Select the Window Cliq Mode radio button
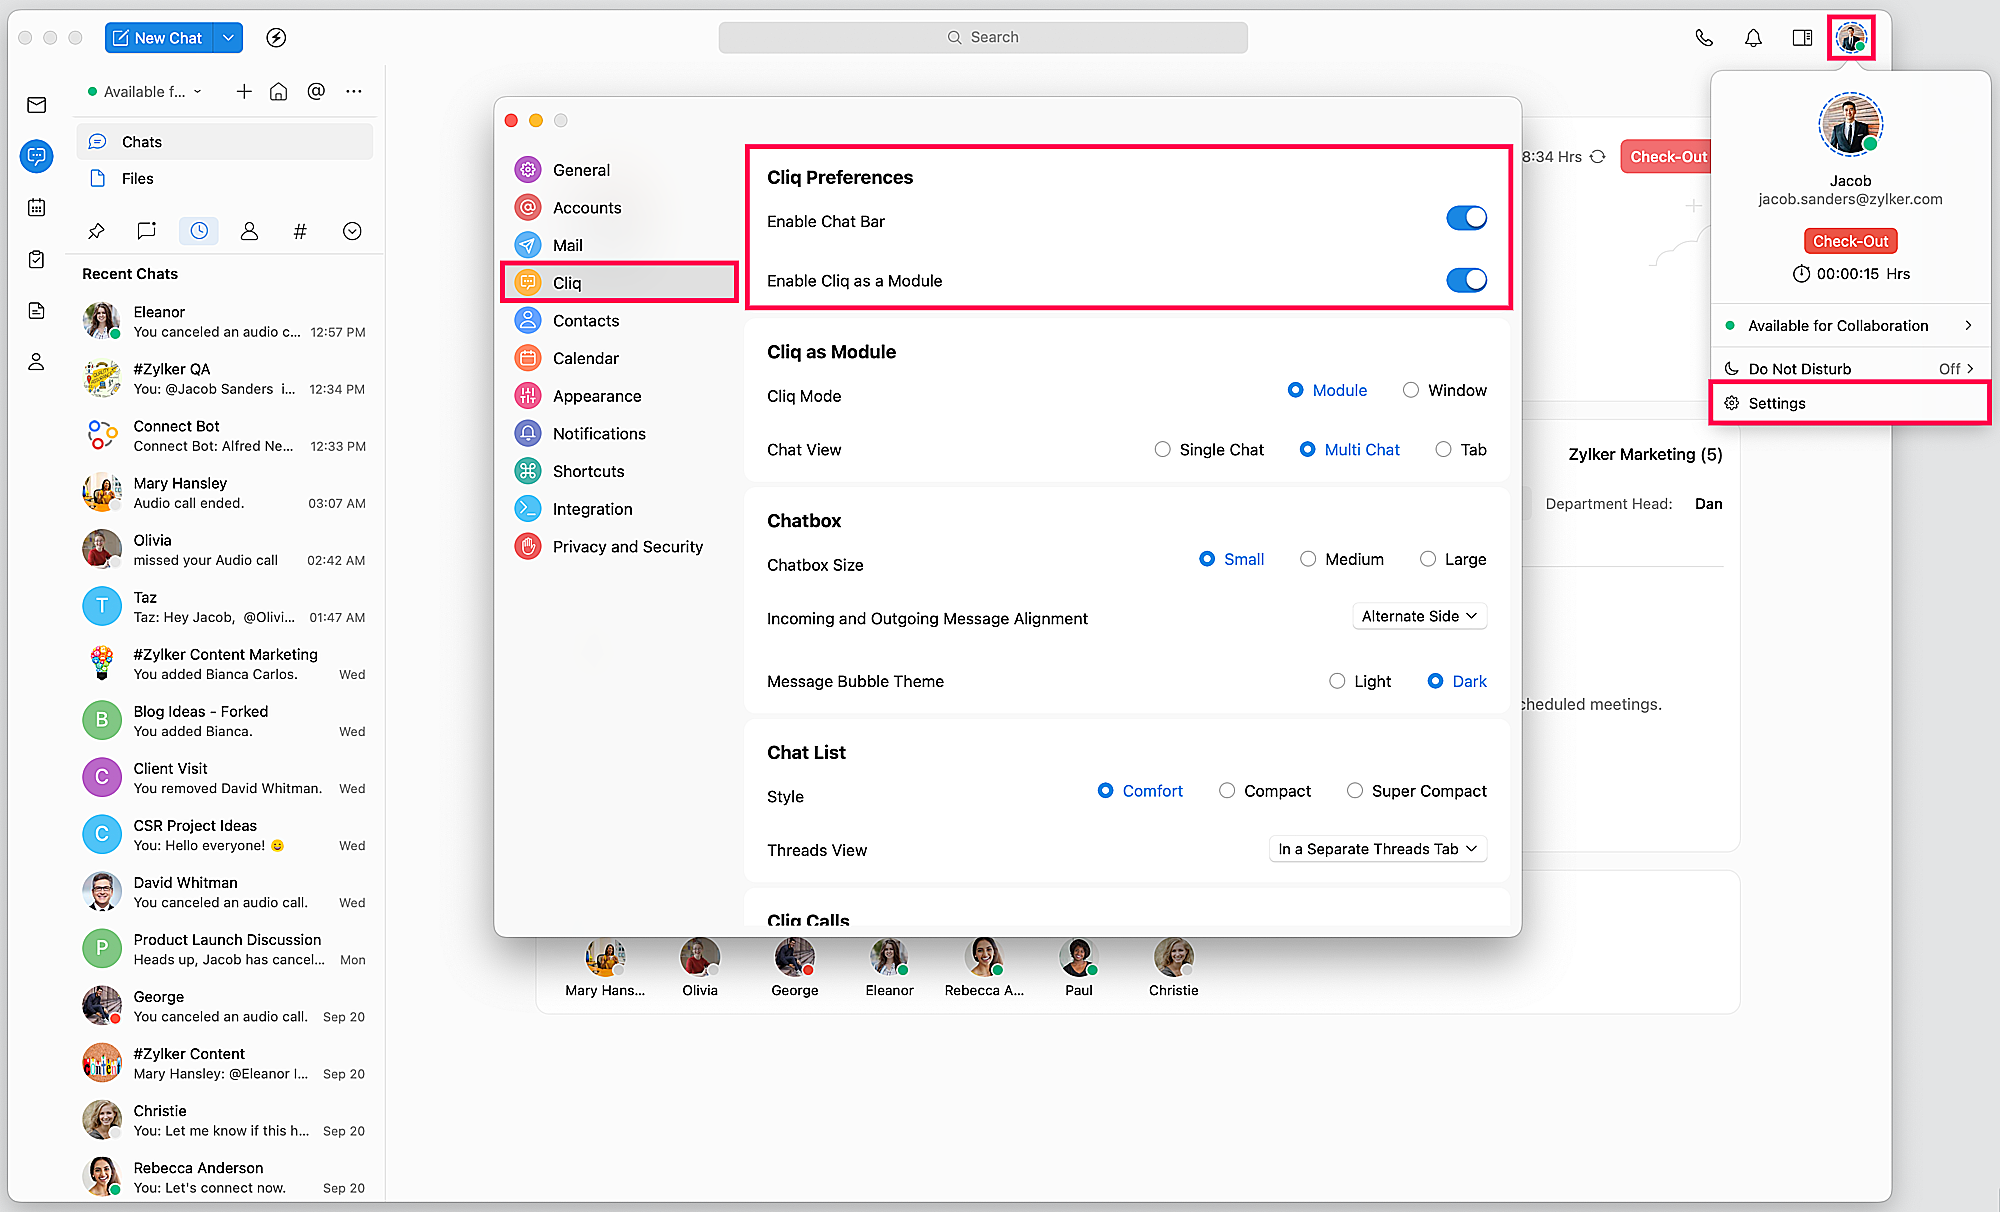This screenshot has width=2000, height=1212. coord(1411,390)
